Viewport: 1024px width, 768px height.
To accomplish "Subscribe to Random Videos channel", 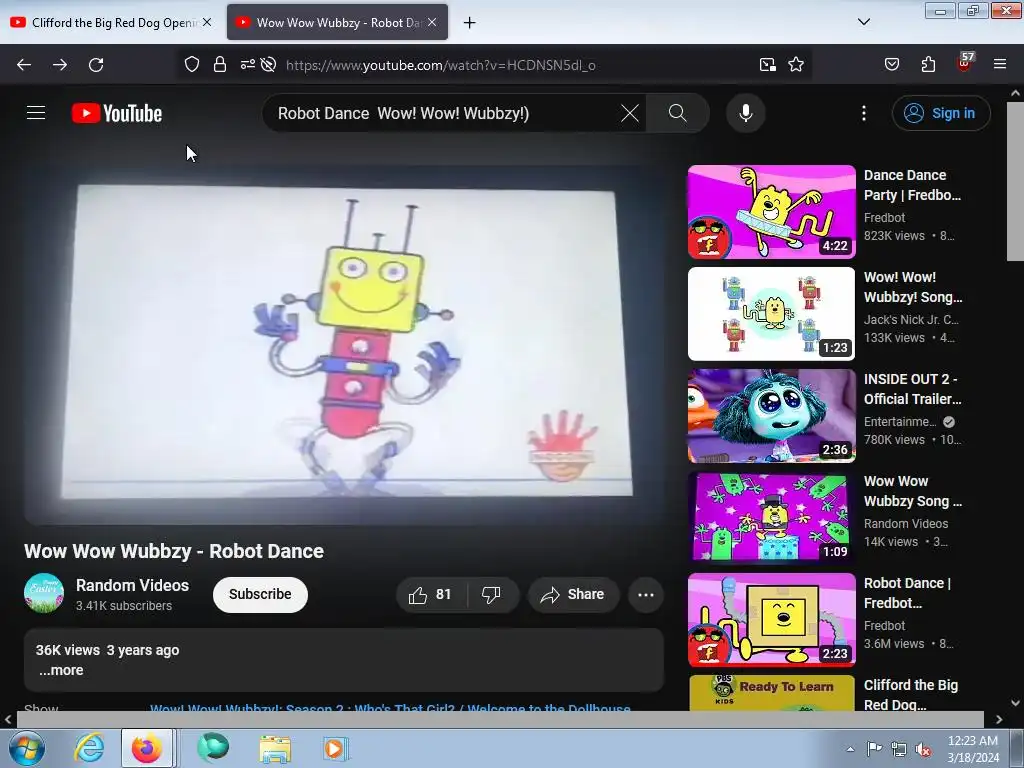I will coord(260,594).
